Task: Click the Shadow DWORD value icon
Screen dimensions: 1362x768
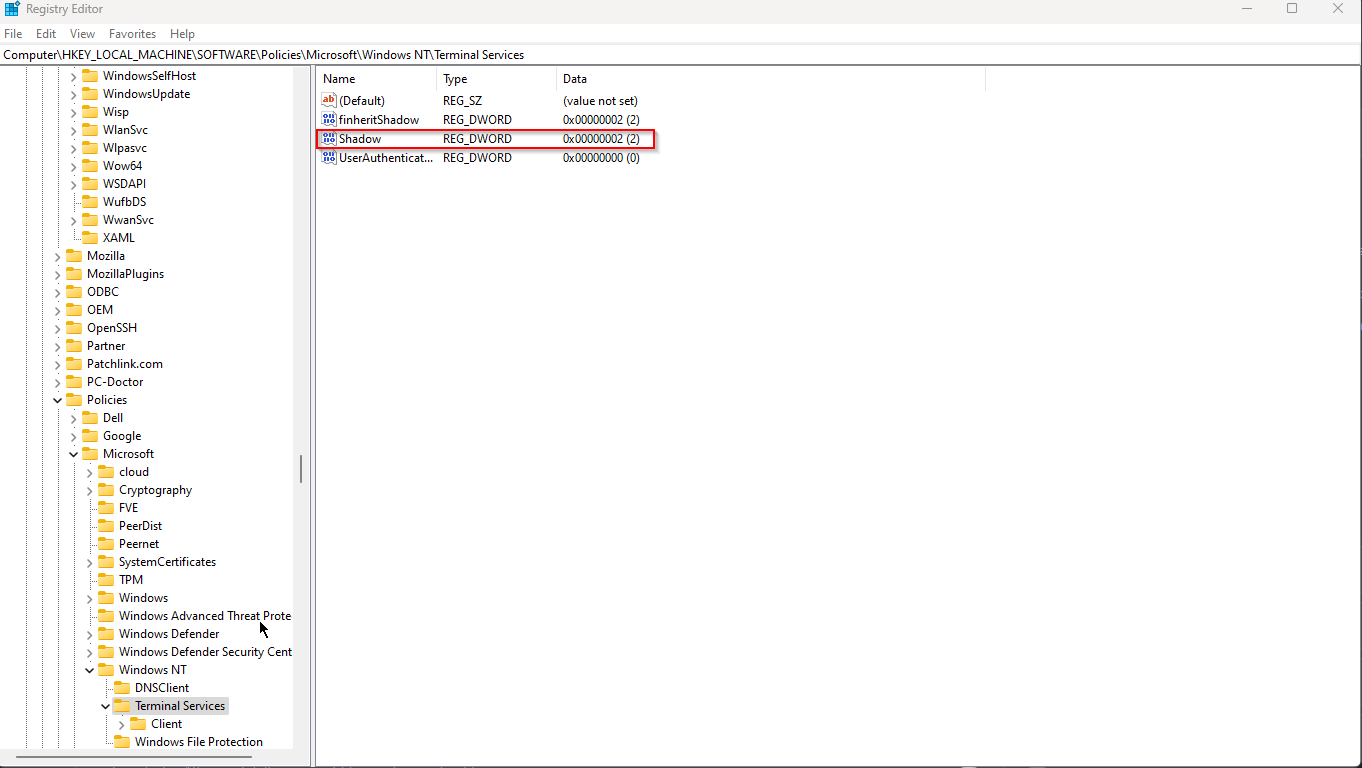Action: coord(329,139)
